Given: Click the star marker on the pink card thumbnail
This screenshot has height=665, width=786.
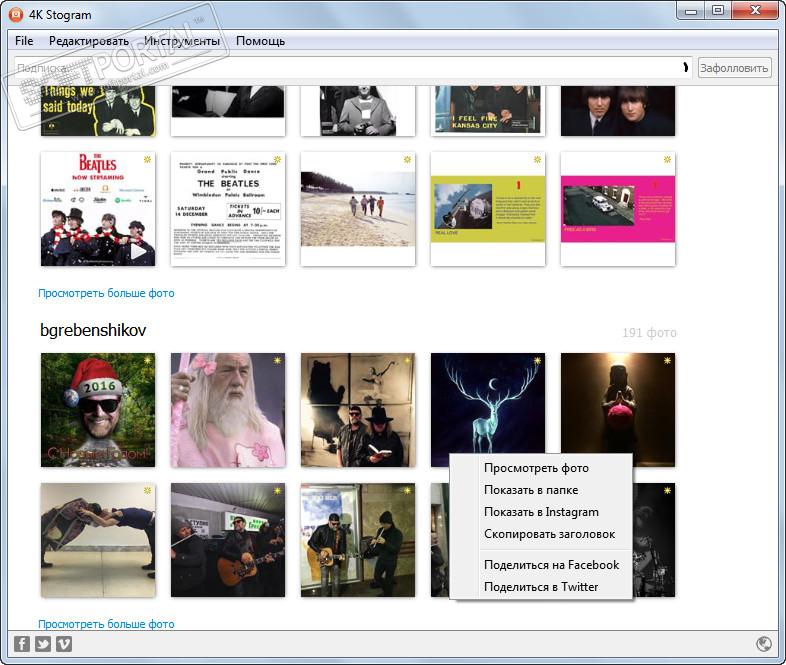Looking at the screenshot, I should tap(667, 159).
